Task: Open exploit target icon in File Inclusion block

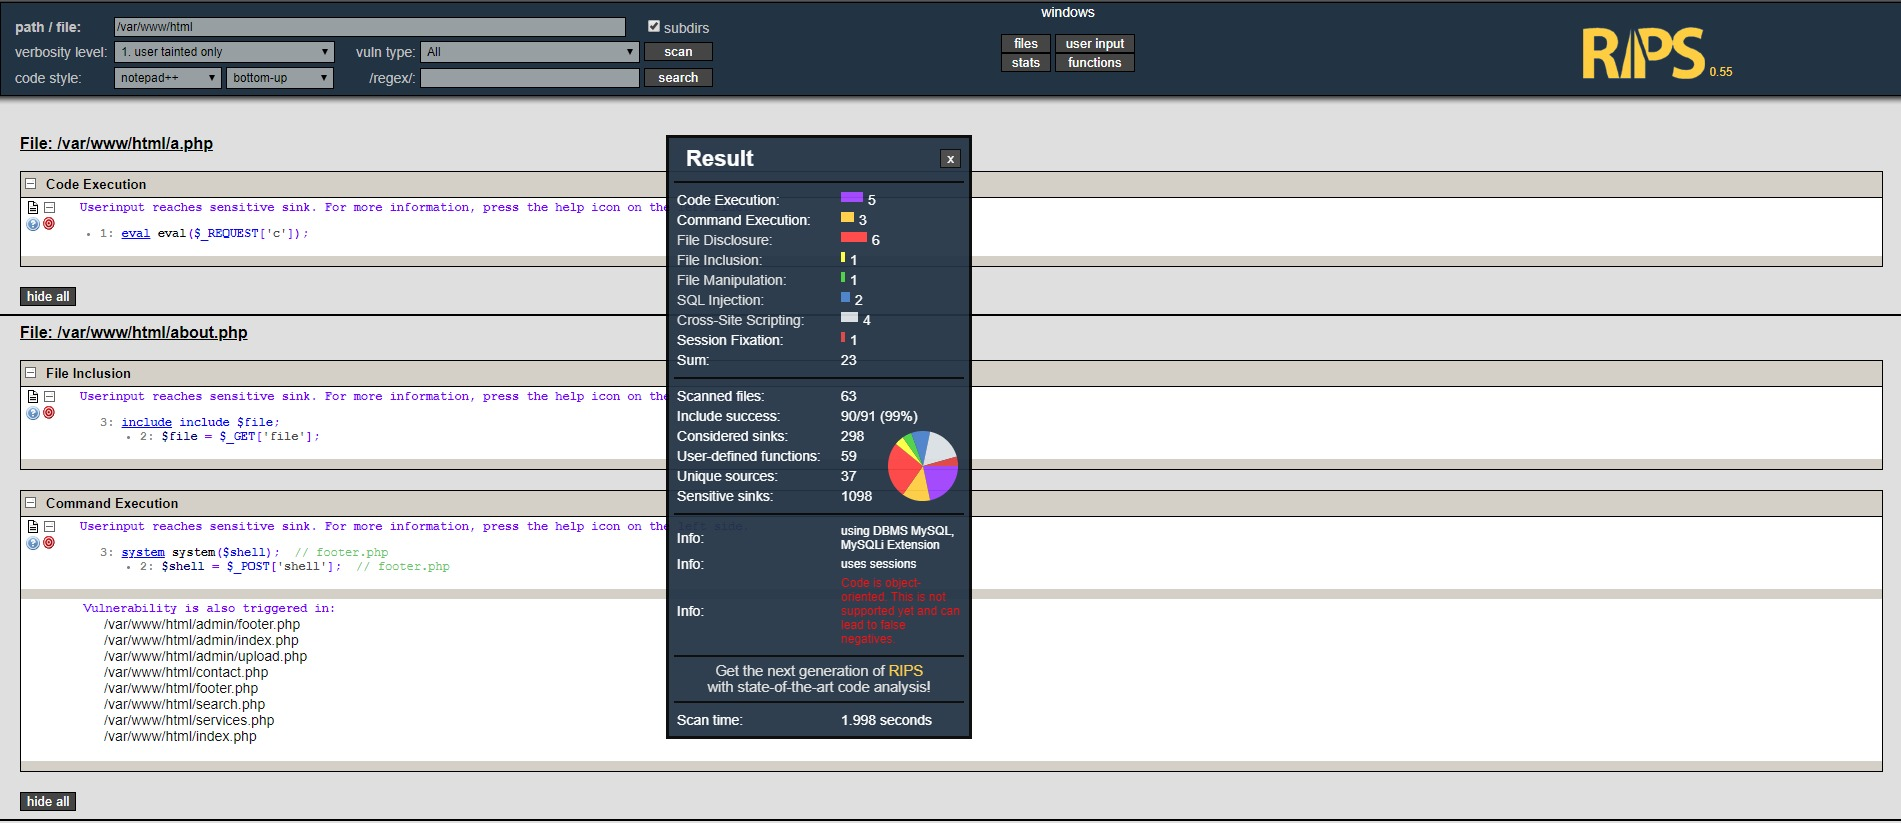Action: 49,413
